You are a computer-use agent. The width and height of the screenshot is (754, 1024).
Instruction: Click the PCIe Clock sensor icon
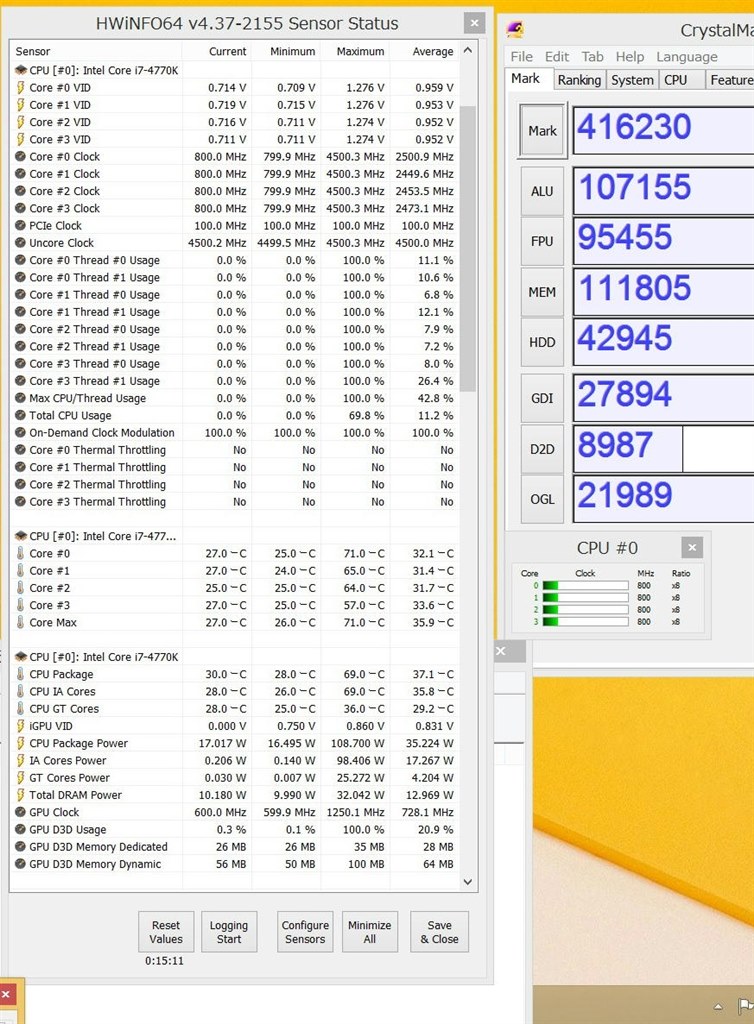tap(20, 226)
